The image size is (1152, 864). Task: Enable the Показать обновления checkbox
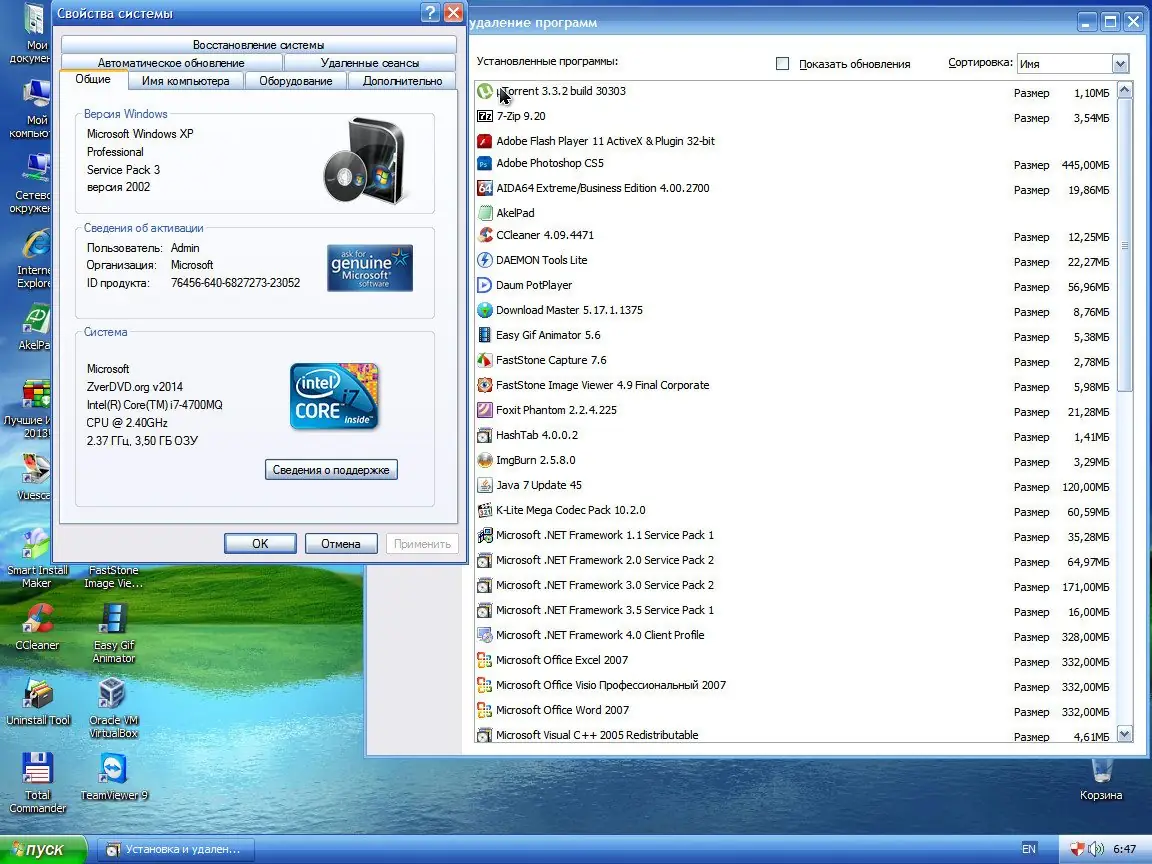pyautogui.click(x=782, y=64)
